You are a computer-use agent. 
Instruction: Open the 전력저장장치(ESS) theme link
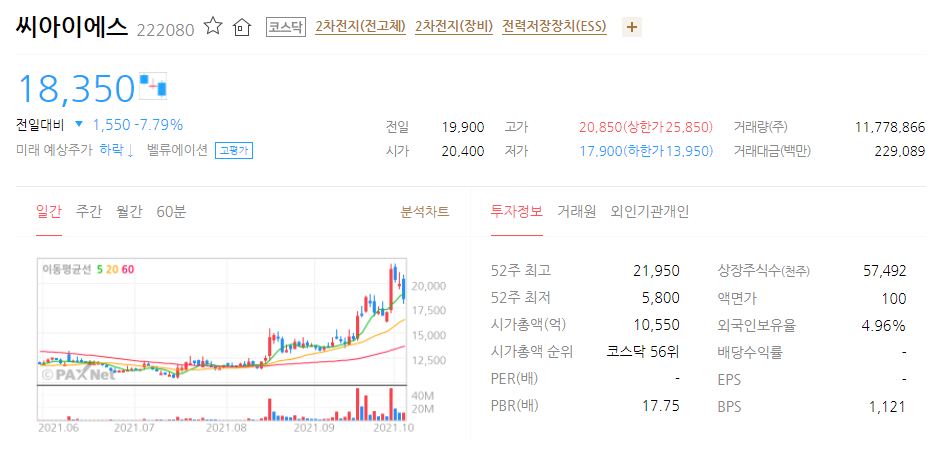pyautogui.click(x=555, y=27)
